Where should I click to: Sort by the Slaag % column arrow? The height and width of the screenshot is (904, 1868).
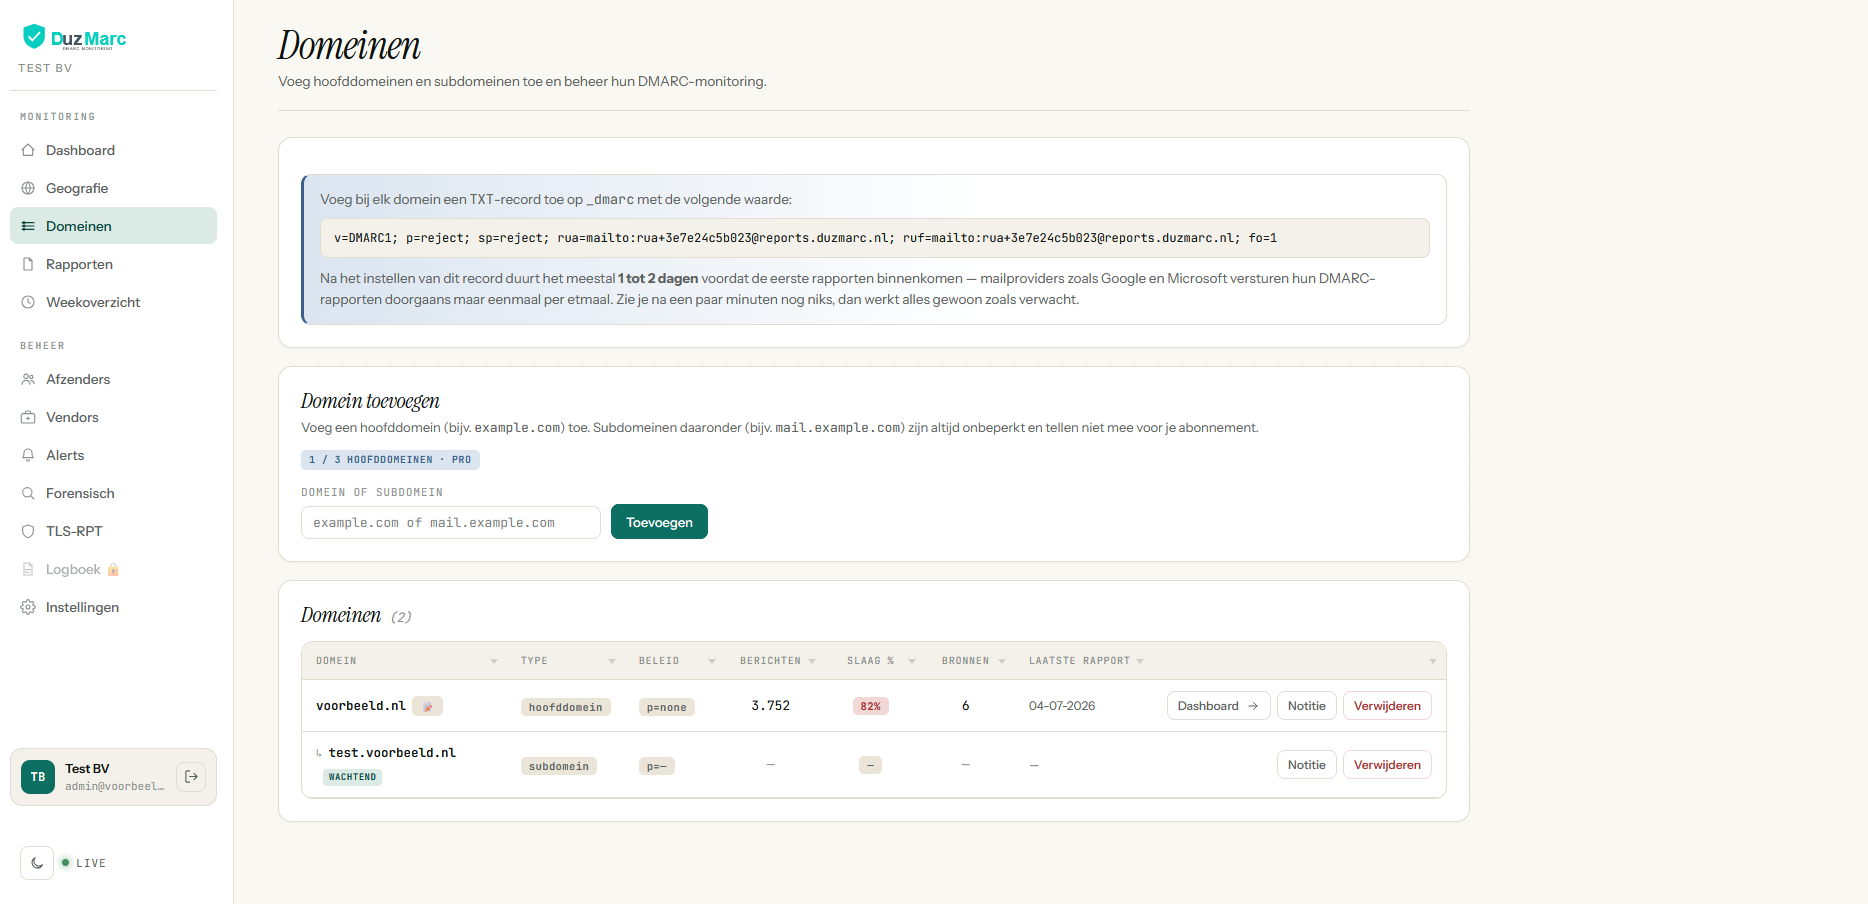(912, 661)
